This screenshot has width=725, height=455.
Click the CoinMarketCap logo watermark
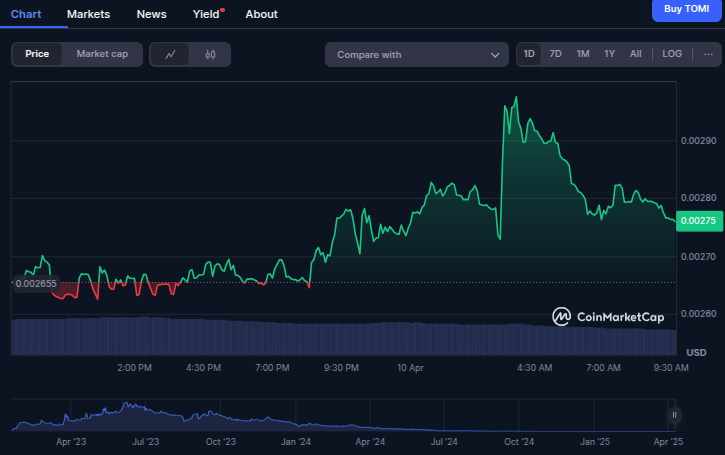coord(608,317)
